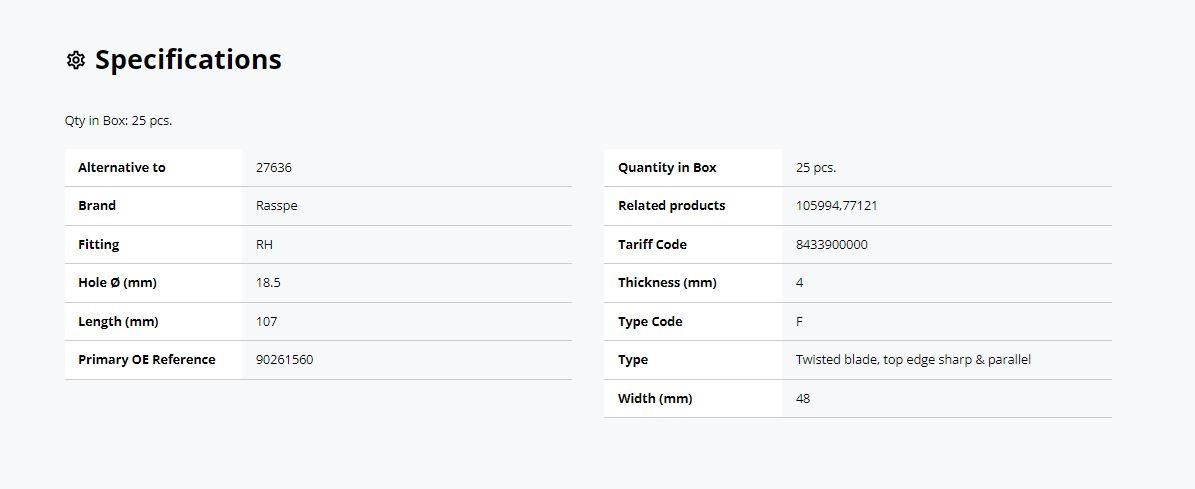Click the Alternative to label cell

tap(153, 168)
